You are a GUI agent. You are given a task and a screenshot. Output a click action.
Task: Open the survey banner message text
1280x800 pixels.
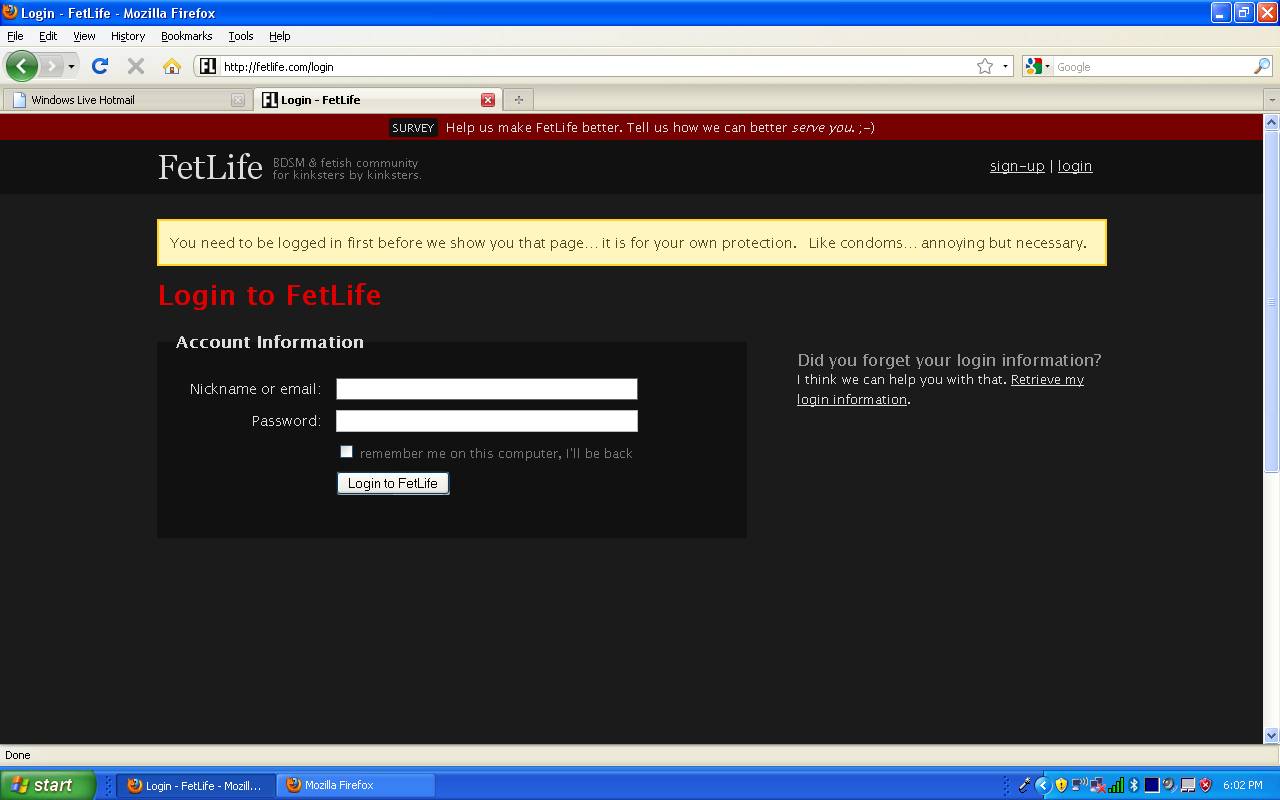click(660, 128)
